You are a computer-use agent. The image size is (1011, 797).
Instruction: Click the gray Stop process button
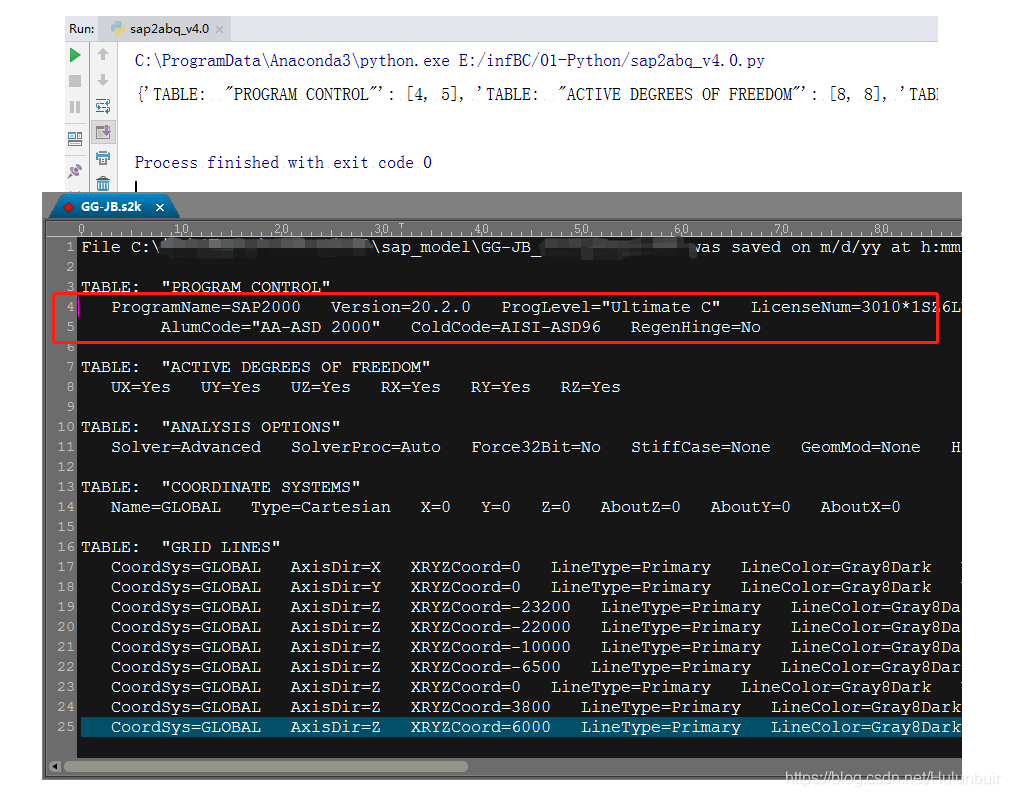point(75,81)
